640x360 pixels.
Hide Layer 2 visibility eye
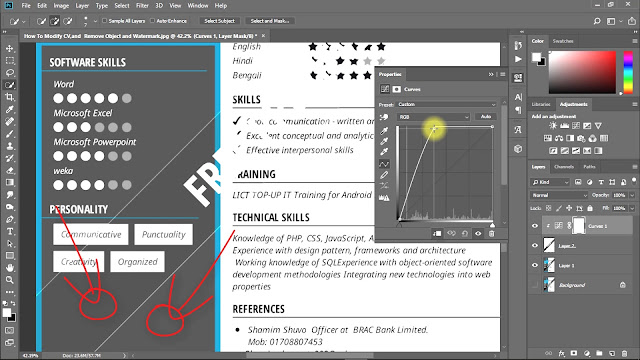click(535, 246)
